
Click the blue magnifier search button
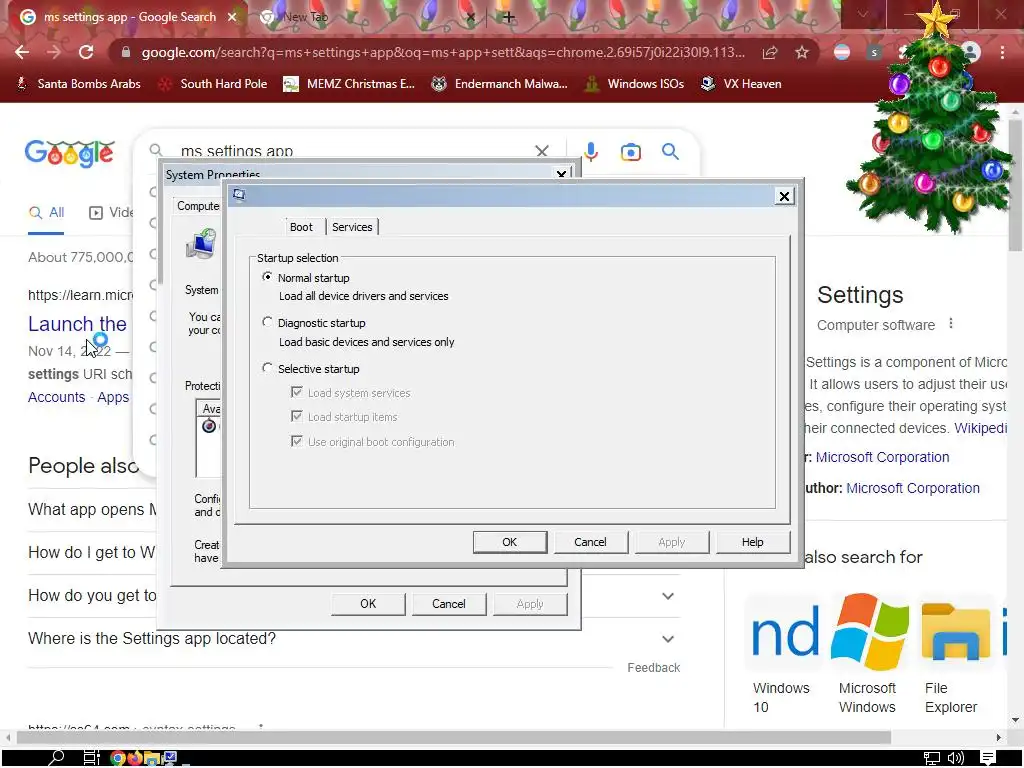point(670,152)
